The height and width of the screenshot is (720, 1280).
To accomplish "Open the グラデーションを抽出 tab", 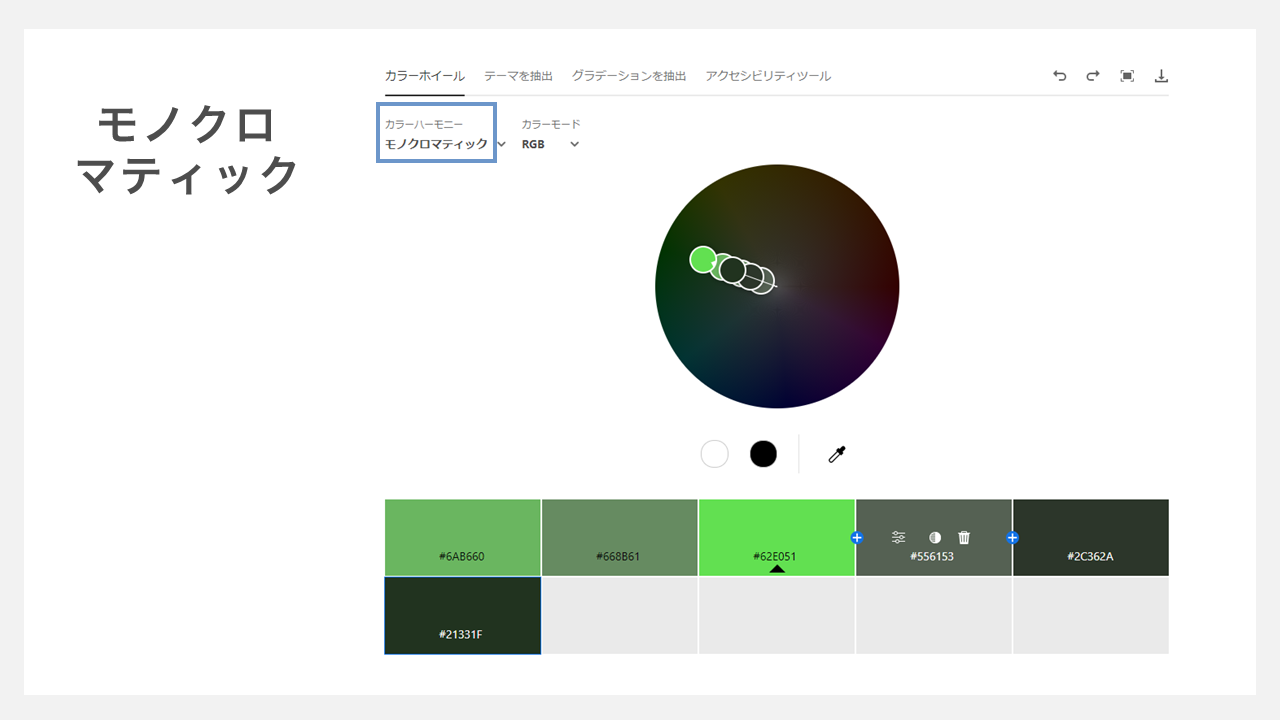I will (629, 76).
